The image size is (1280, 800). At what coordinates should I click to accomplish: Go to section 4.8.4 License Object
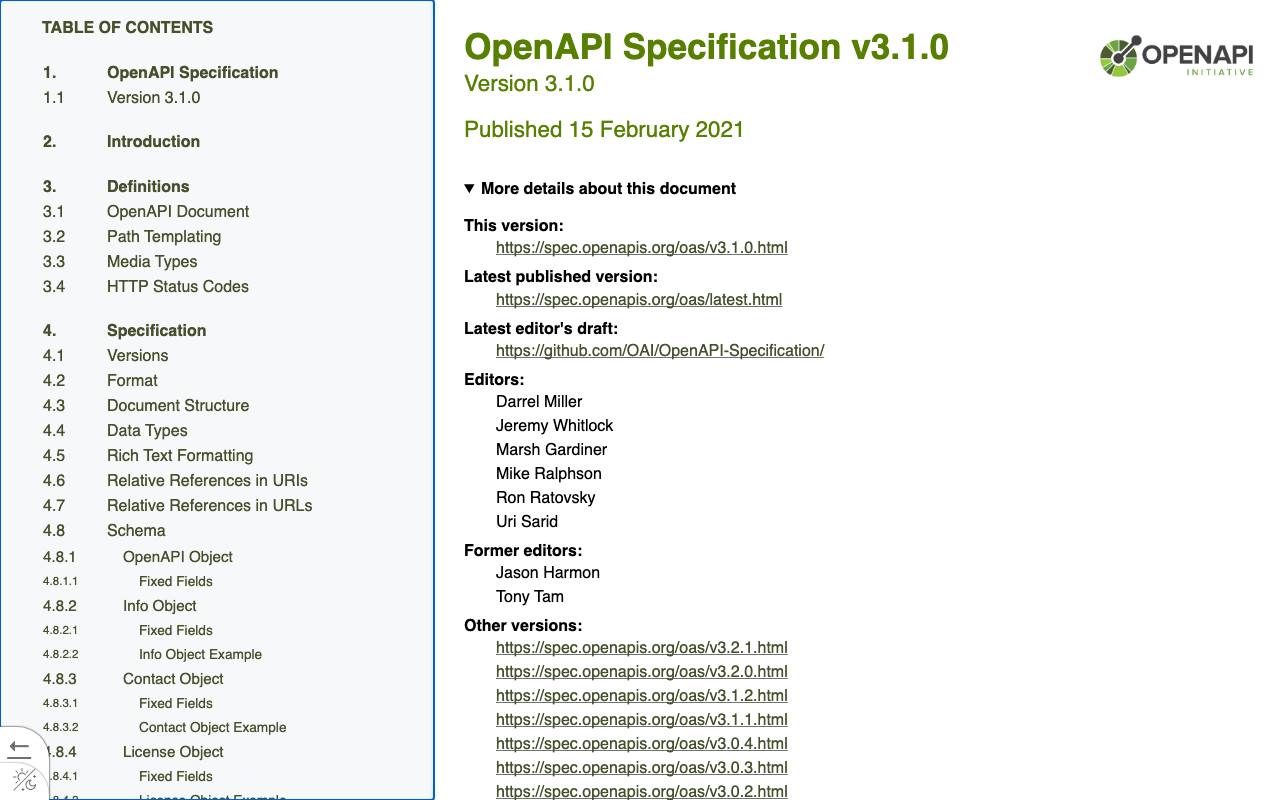tap(134, 751)
